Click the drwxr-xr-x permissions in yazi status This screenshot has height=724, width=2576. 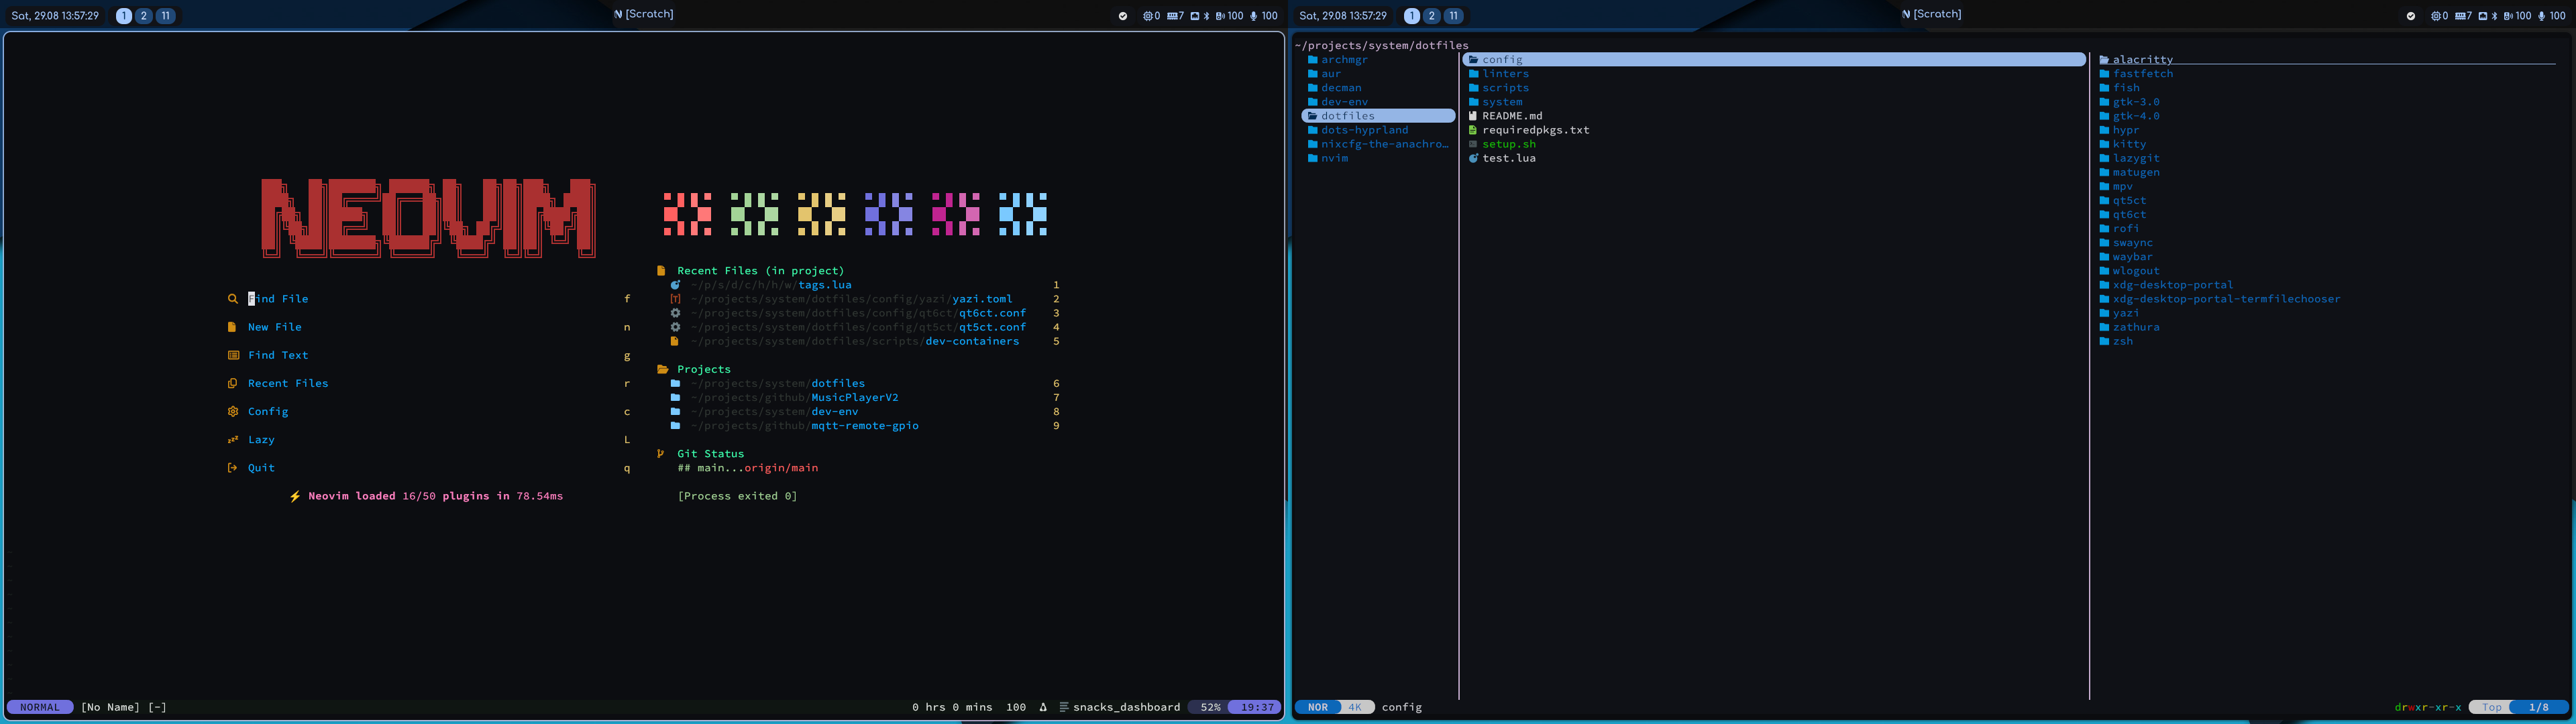click(x=2428, y=707)
